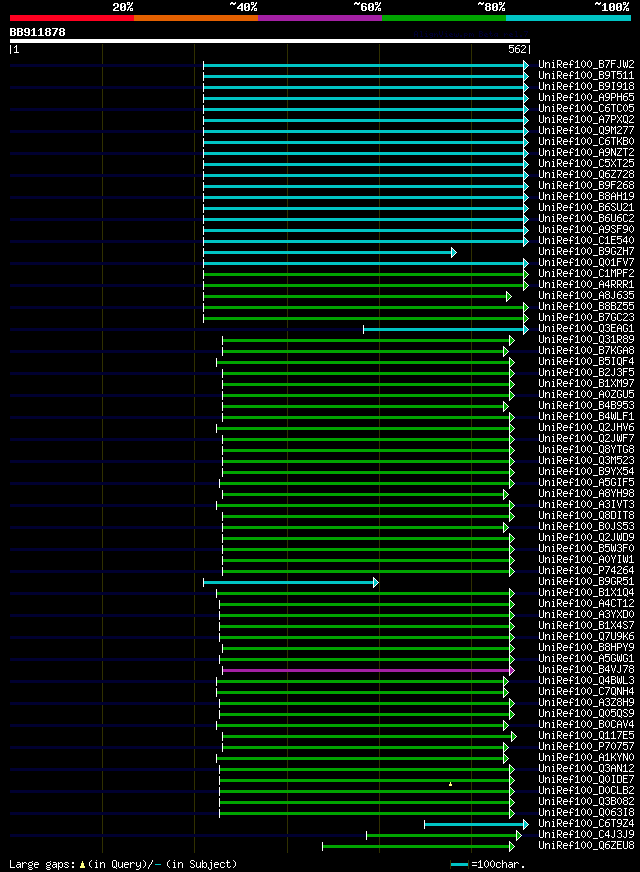Select UniRef100_B9GZH7 hit name
The width and height of the screenshot is (640, 872).
[586, 251]
